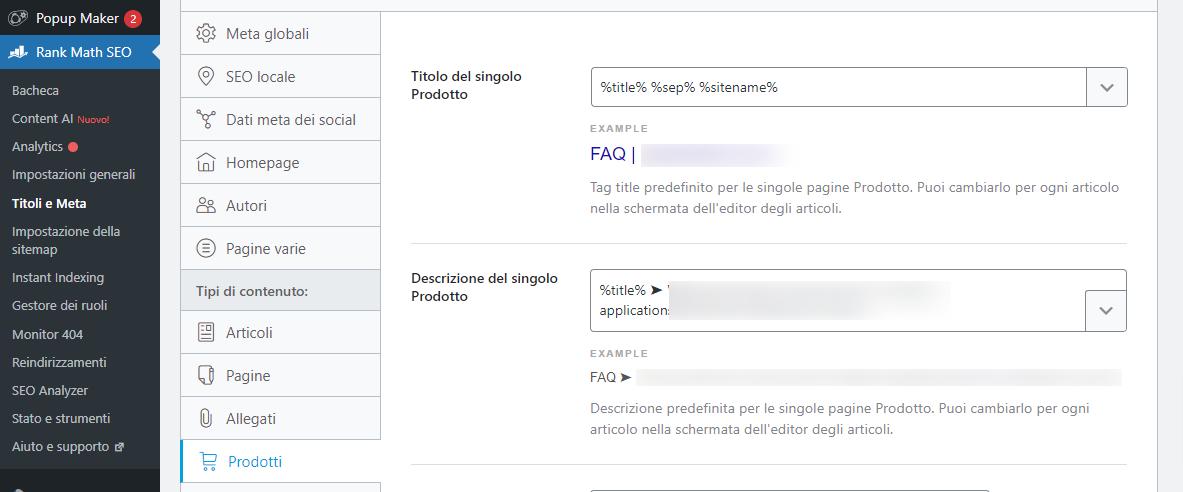
Task: Expand variables dropdown for Titolo del singolo Prodotto
Action: tap(1107, 88)
